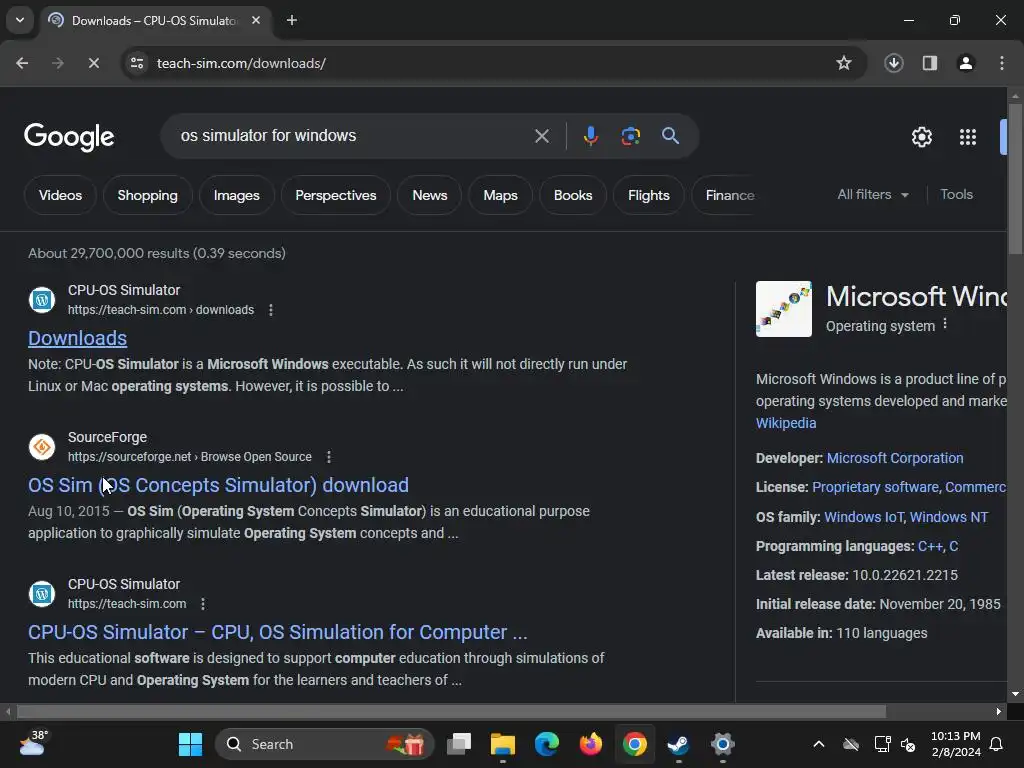Open the Chrome profile icon
This screenshot has width=1024, height=768.
[966, 63]
